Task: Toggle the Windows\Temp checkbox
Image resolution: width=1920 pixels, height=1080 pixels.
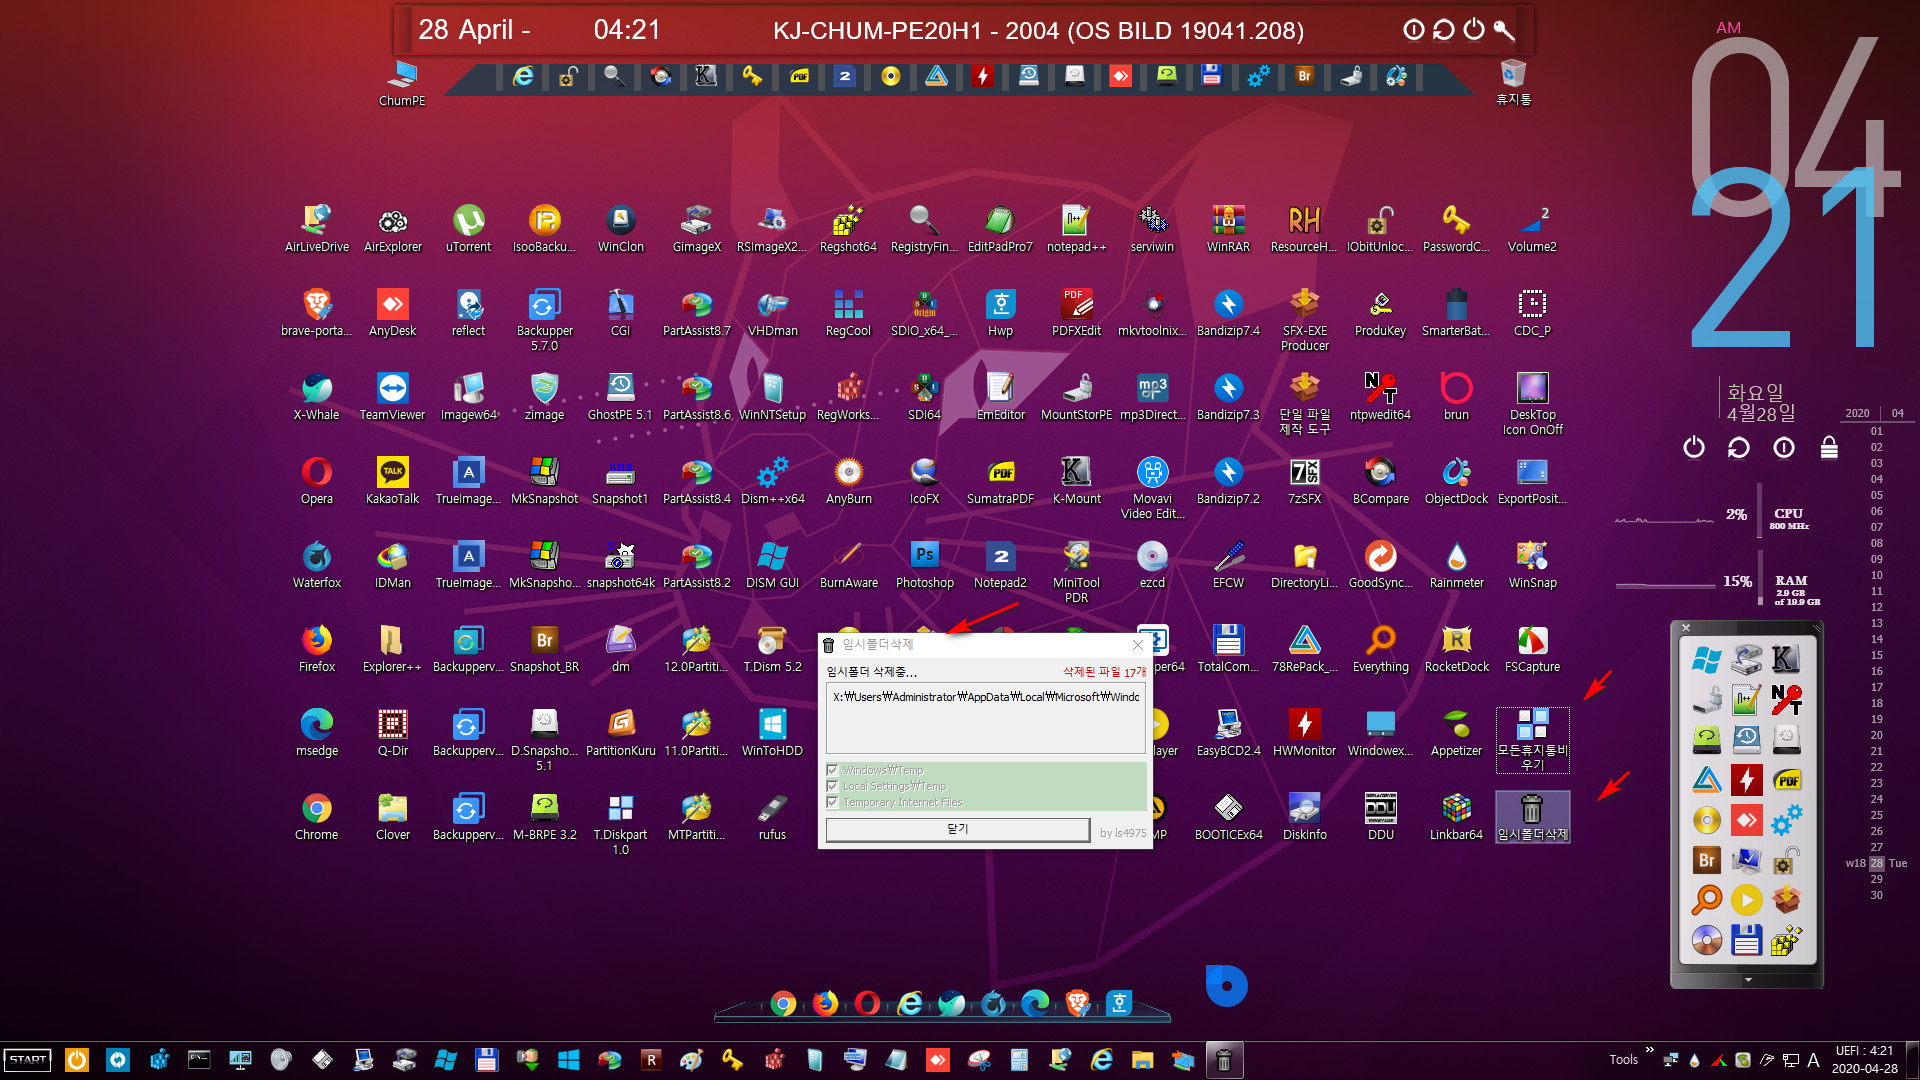Action: (x=832, y=770)
